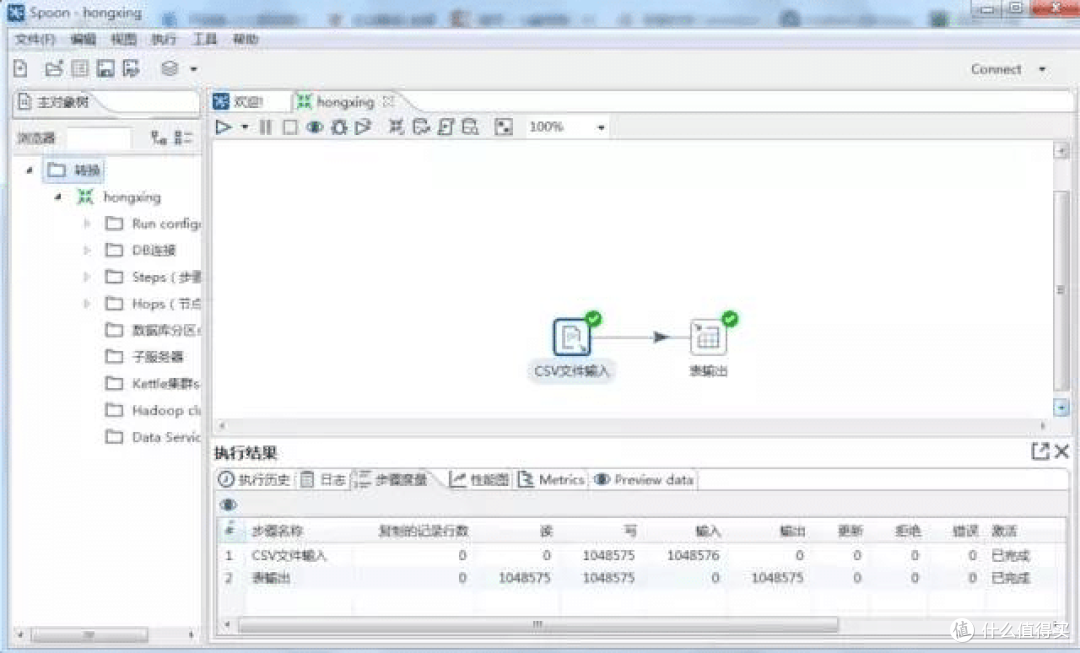Select the Data Services folder
Screen dimensions: 1080x653
click(152, 437)
